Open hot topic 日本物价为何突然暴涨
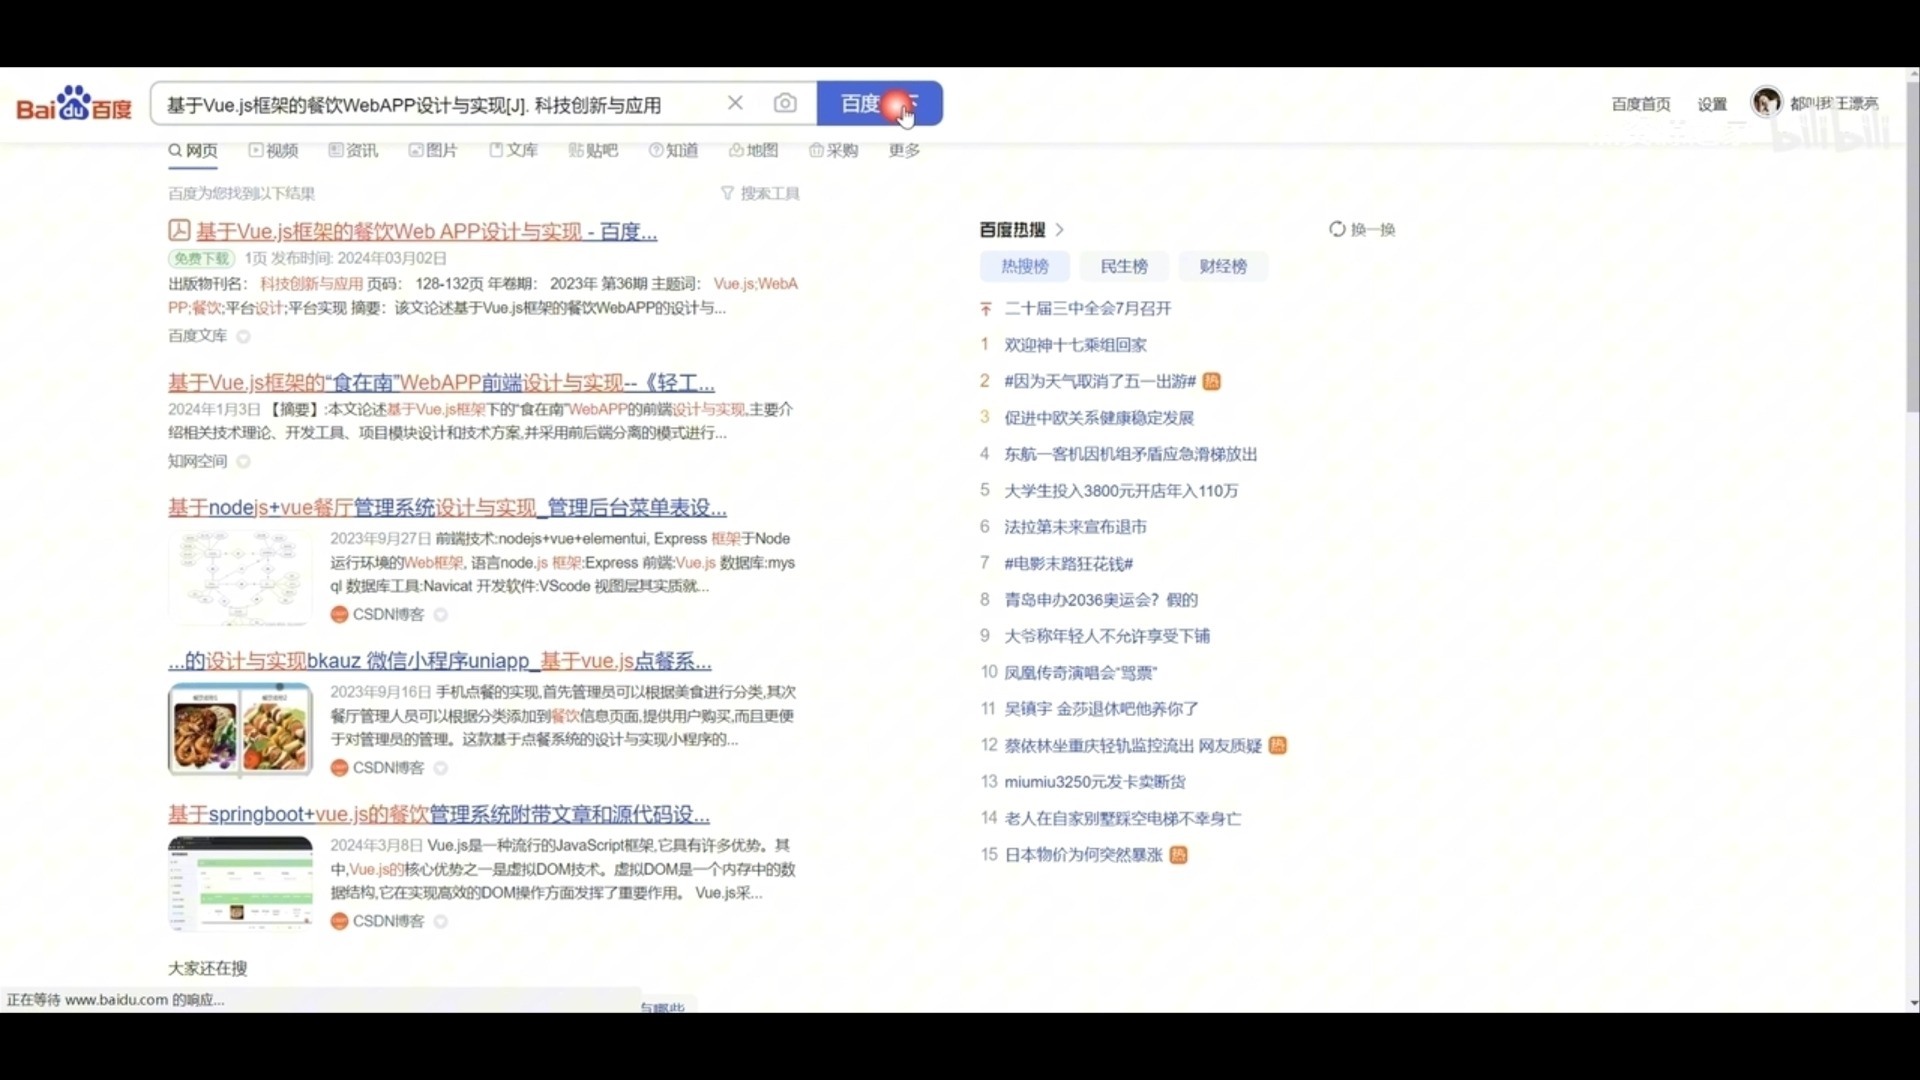 point(1084,855)
